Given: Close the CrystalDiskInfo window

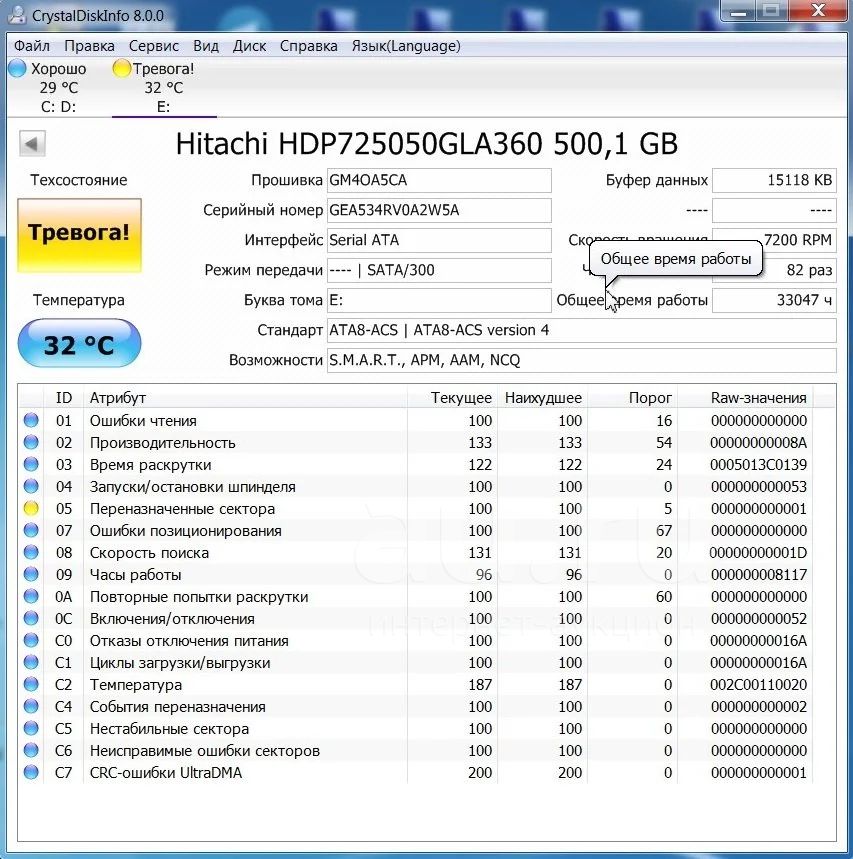Looking at the screenshot, I should (818, 11).
